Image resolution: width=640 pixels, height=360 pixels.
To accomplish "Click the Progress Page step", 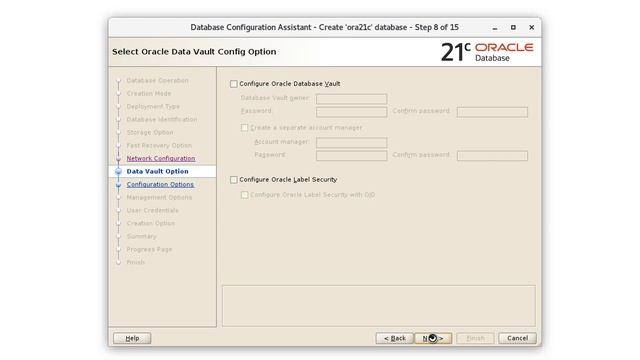I will click(149, 249).
